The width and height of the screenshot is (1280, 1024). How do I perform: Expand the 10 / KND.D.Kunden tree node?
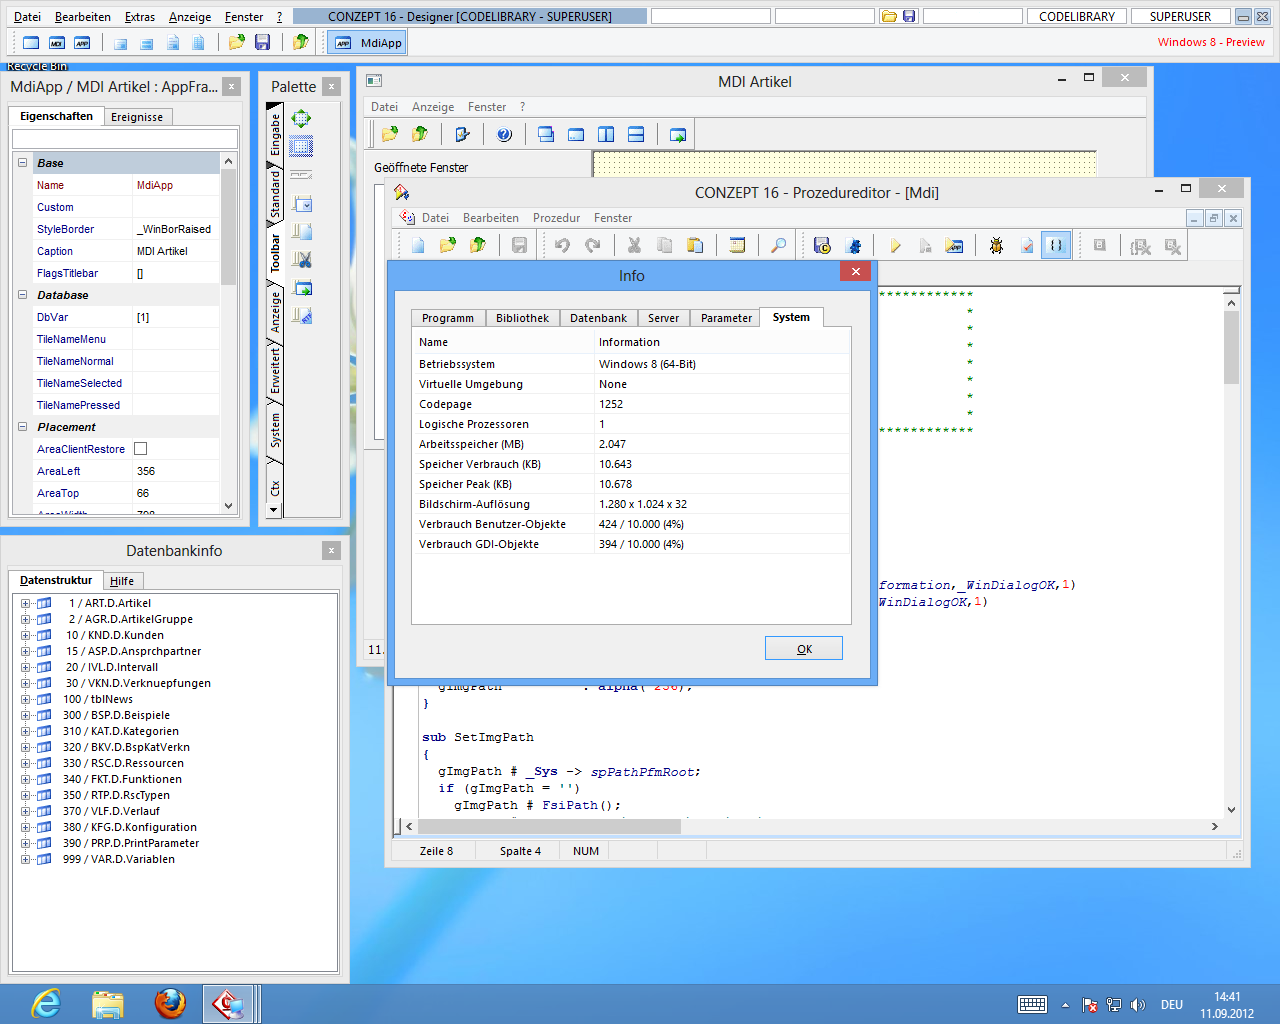26,635
